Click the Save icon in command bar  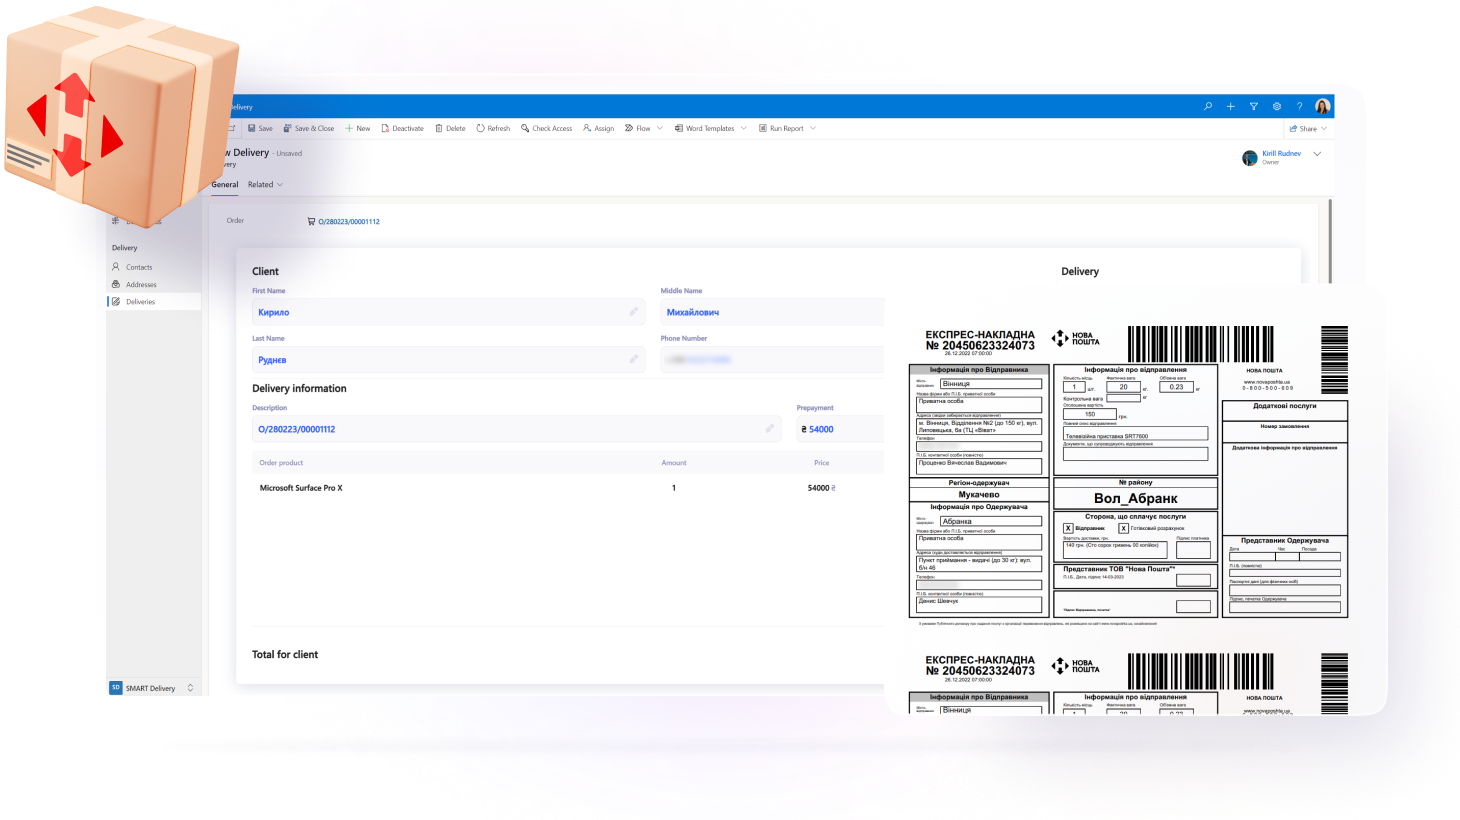[252, 128]
